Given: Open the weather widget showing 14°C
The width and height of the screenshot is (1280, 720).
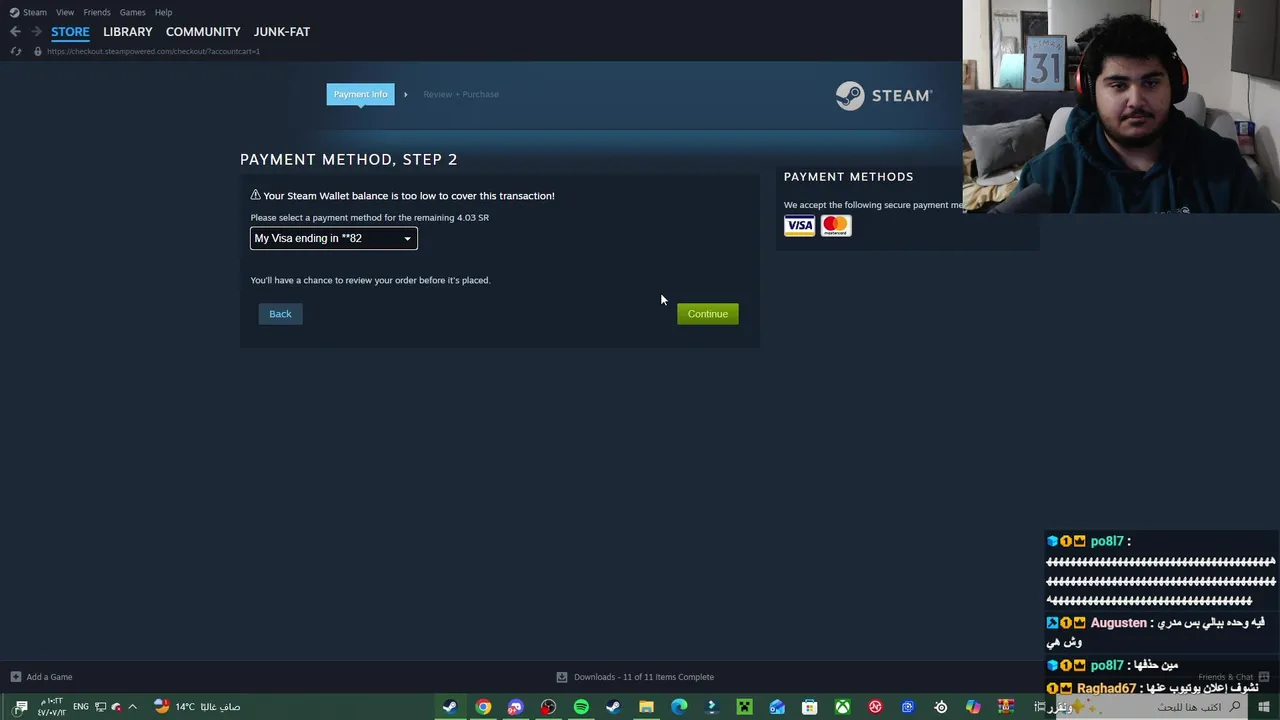Looking at the screenshot, I should point(197,707).
